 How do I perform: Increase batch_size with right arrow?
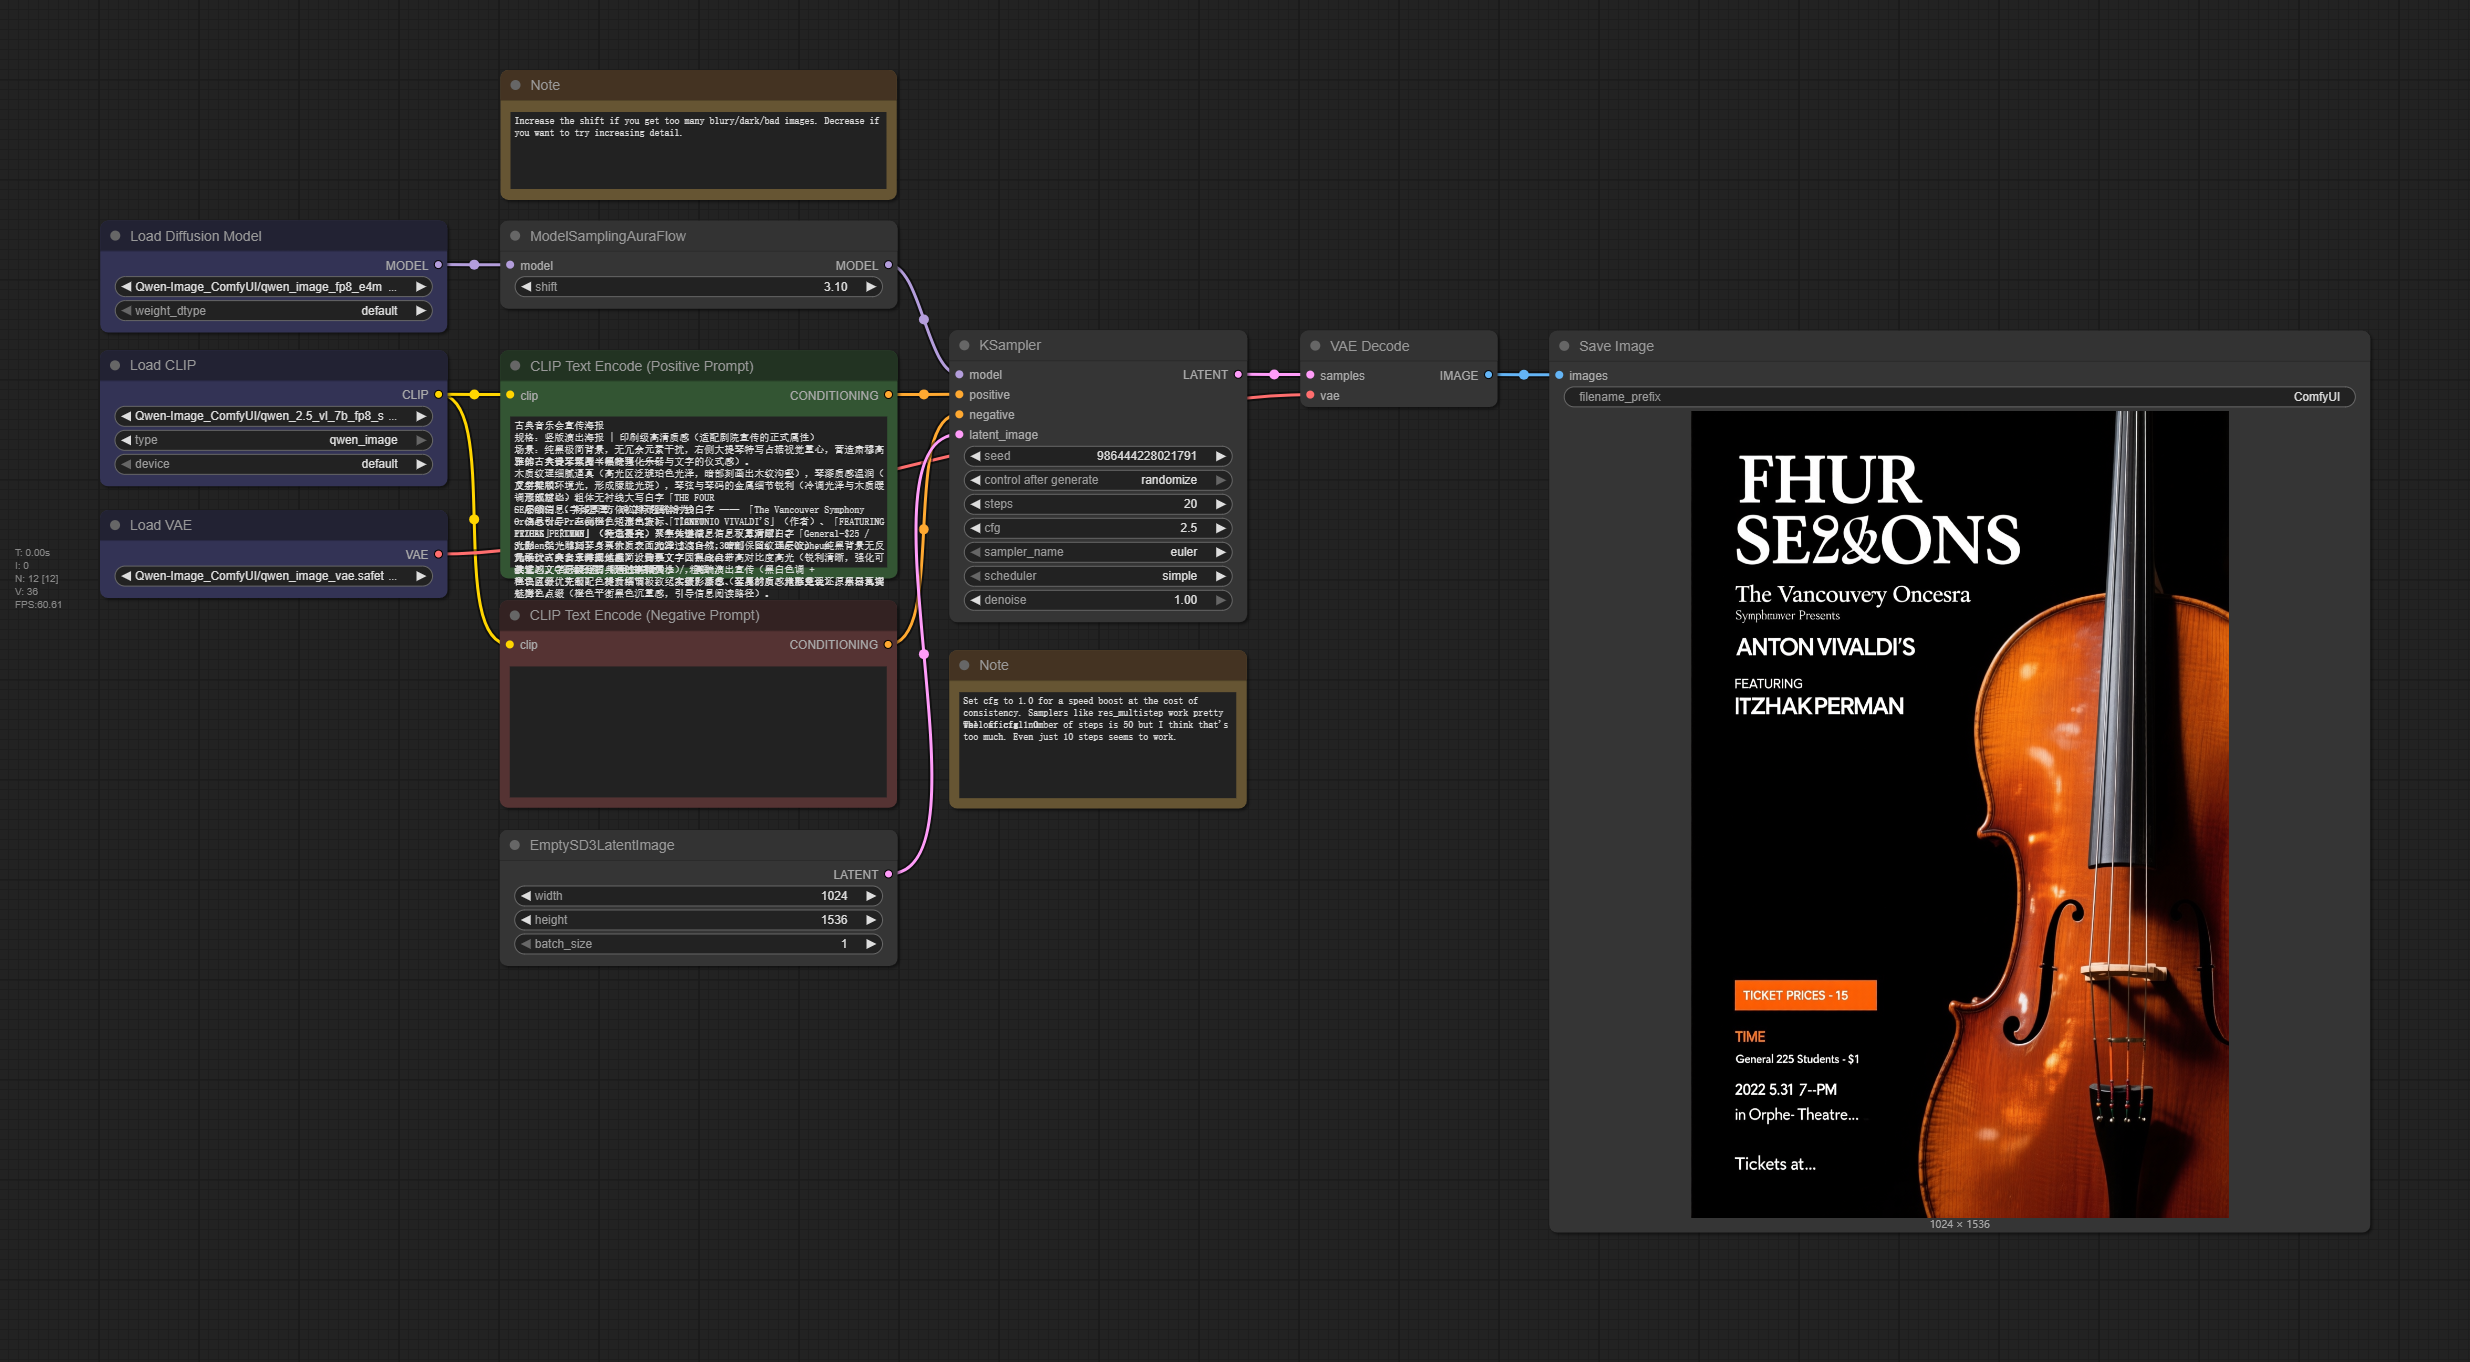pos(870,944)
